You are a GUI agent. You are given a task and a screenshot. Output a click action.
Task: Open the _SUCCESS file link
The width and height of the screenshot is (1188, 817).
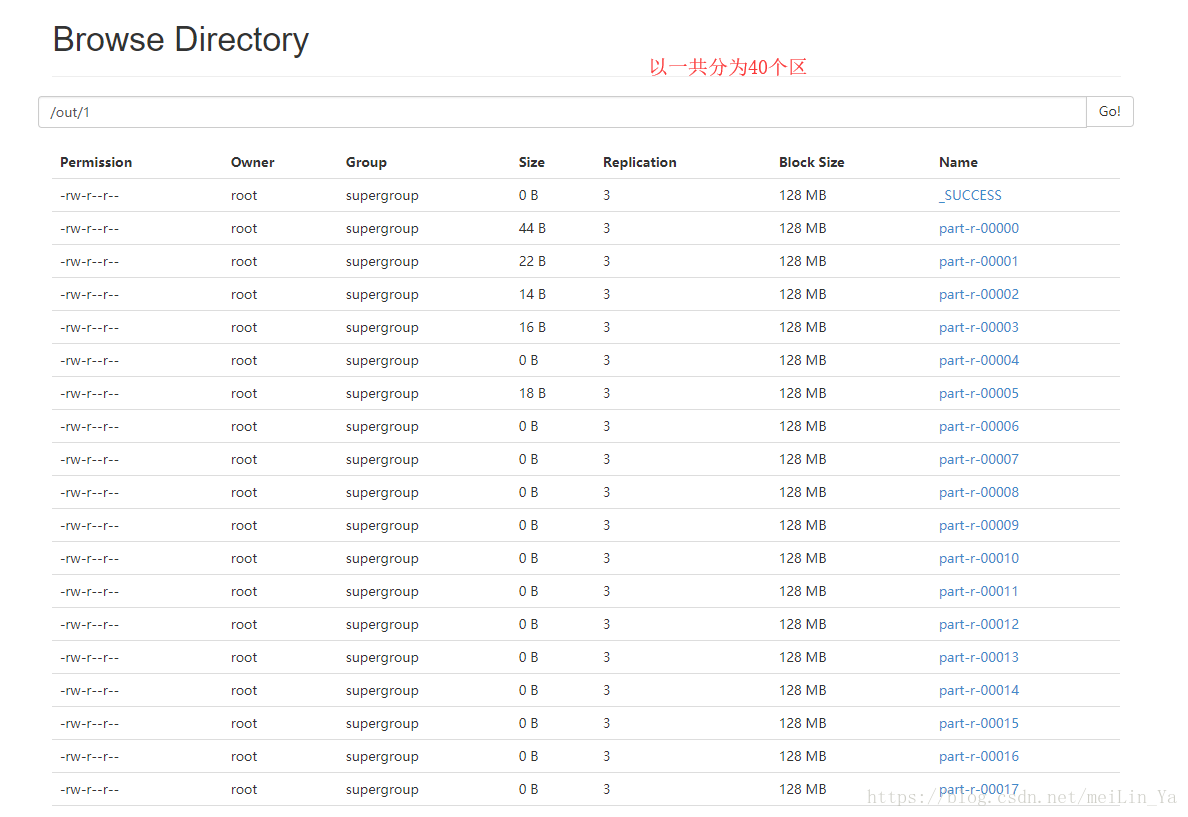[x=970, y=196]
